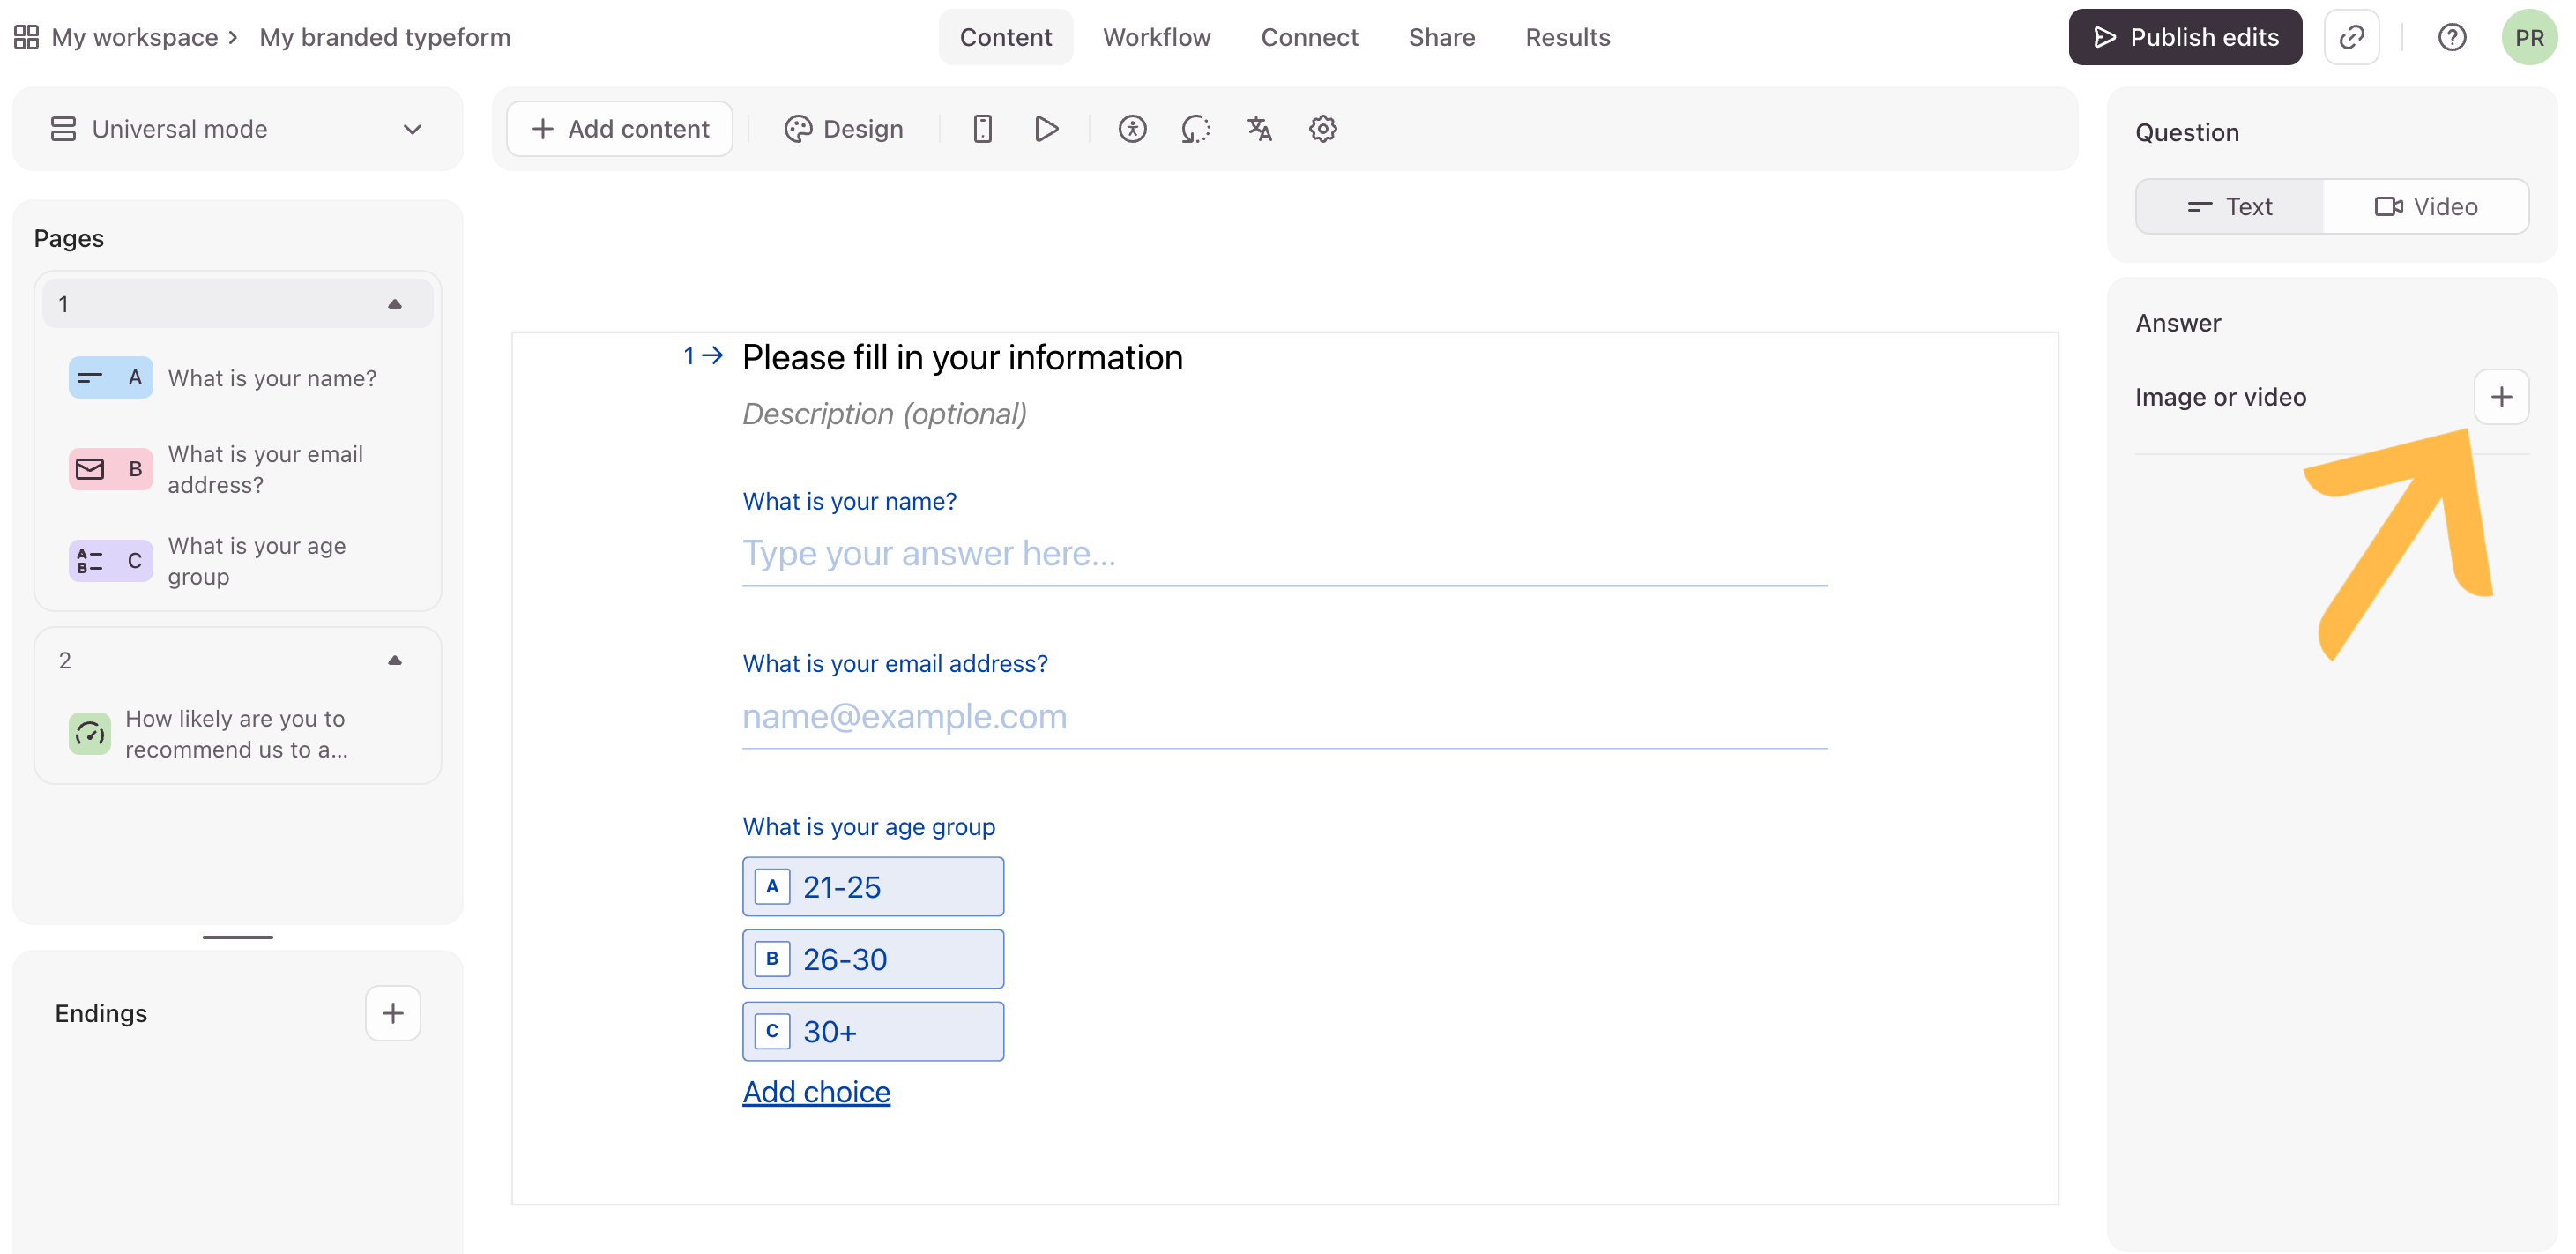Click the panel resize handle above Endings
The width and height of the screenshot is (2576, 1254).
pyautogui.click(x=237, y=937)
